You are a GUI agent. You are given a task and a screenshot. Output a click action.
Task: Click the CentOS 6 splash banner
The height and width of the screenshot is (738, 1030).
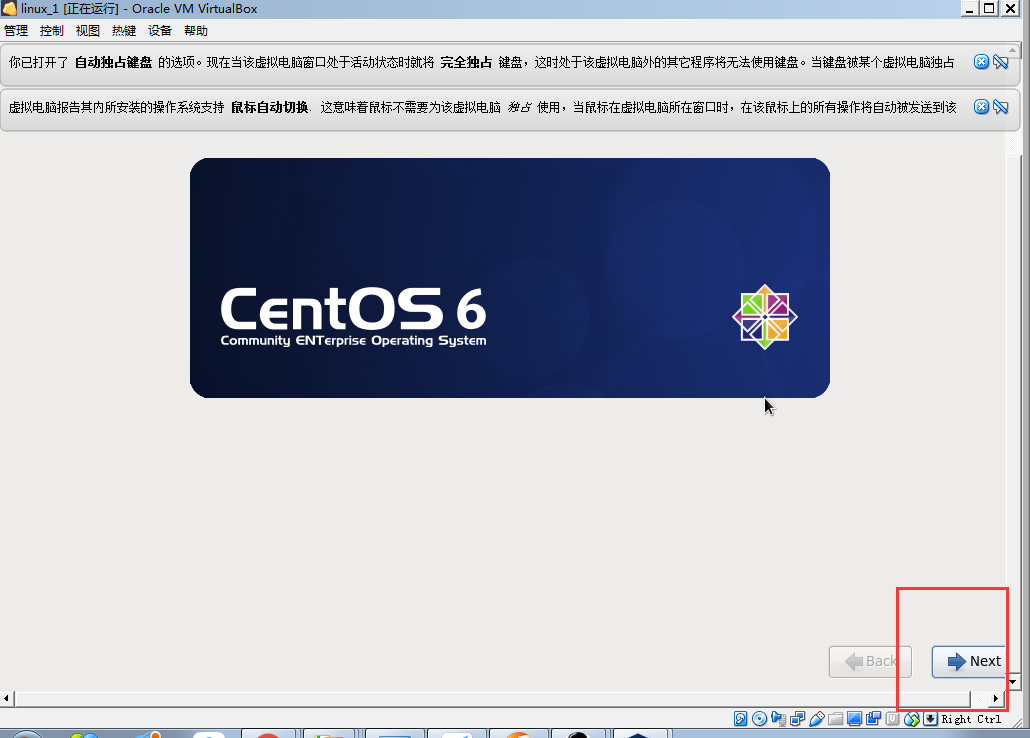tap(510, 277)
